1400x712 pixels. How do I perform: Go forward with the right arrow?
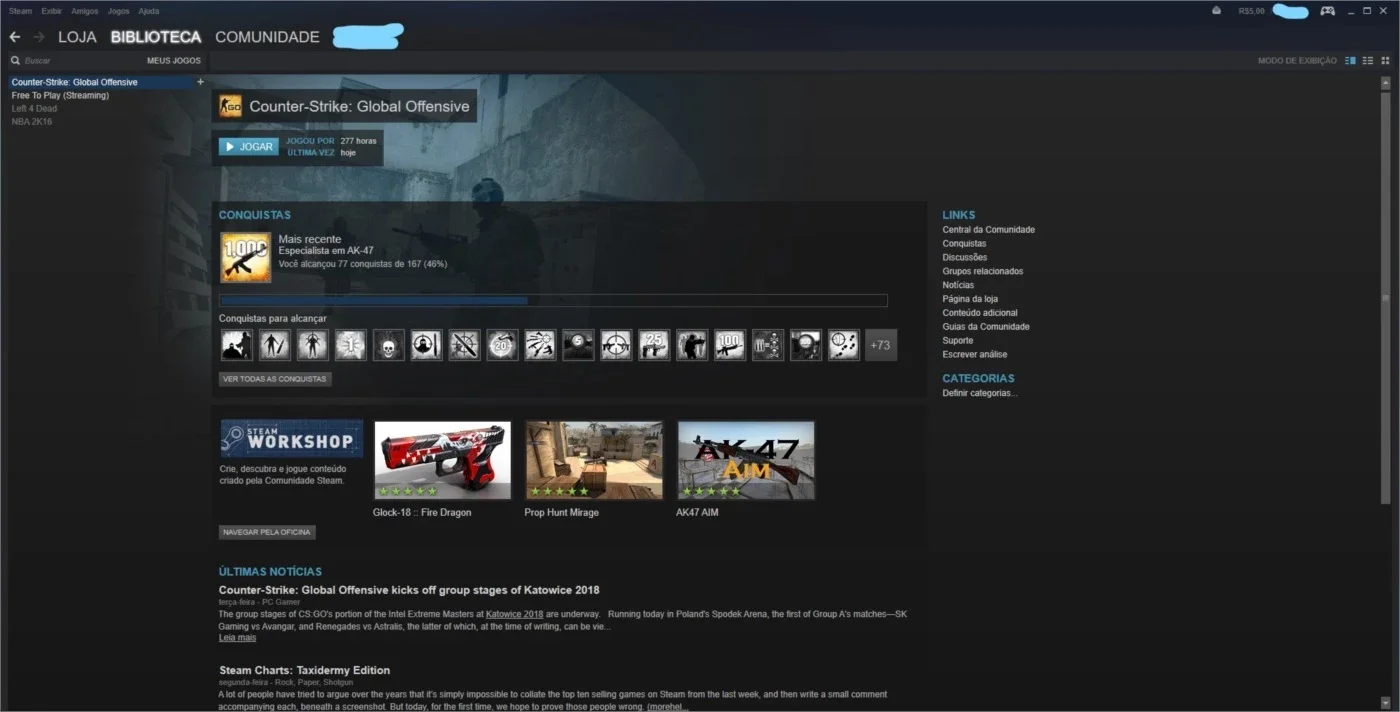coord(39,37)
